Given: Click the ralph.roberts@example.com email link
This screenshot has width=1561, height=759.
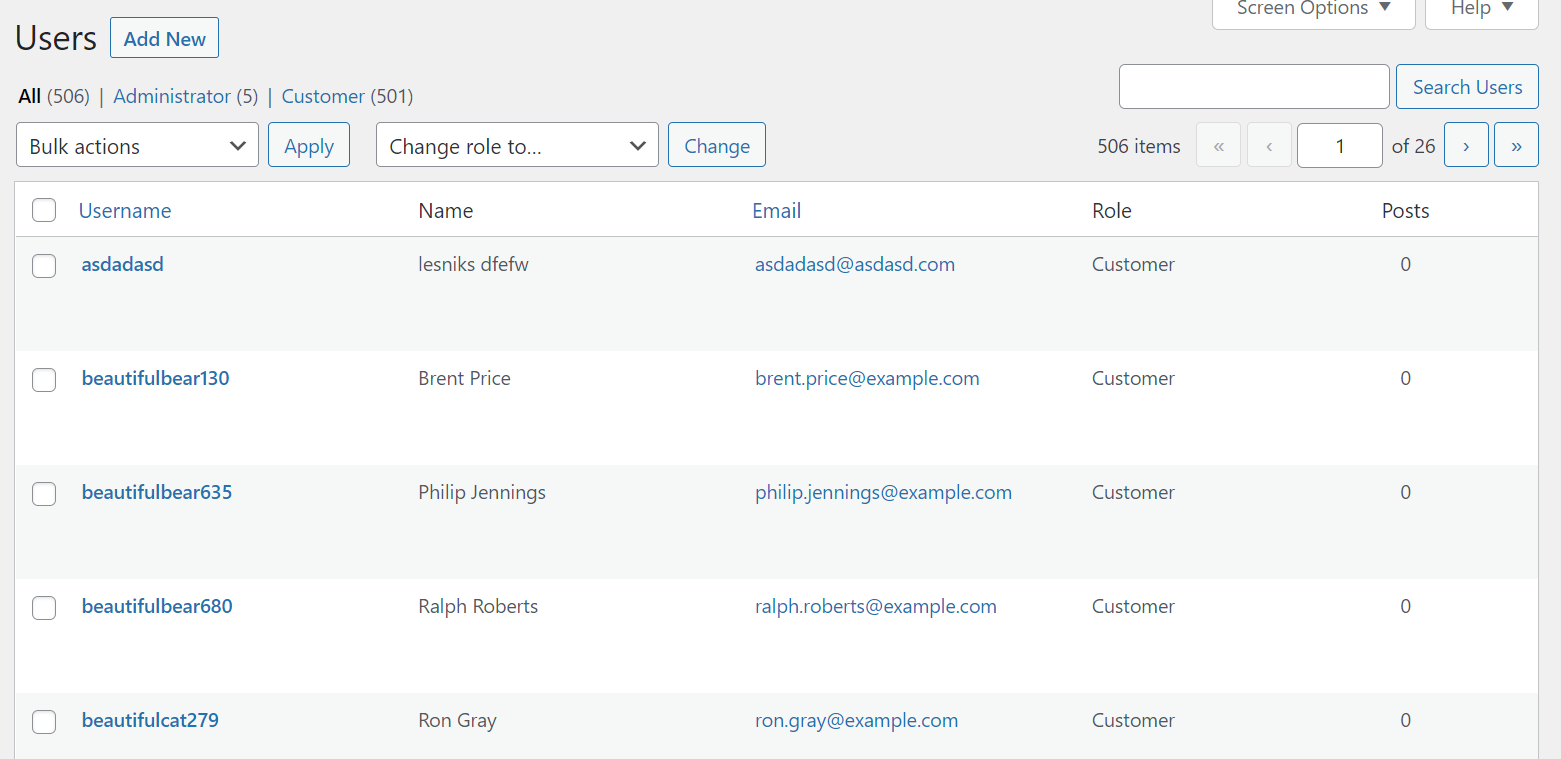Looking at the screenshot, I should pyautogui.click(x=876, y=607).
